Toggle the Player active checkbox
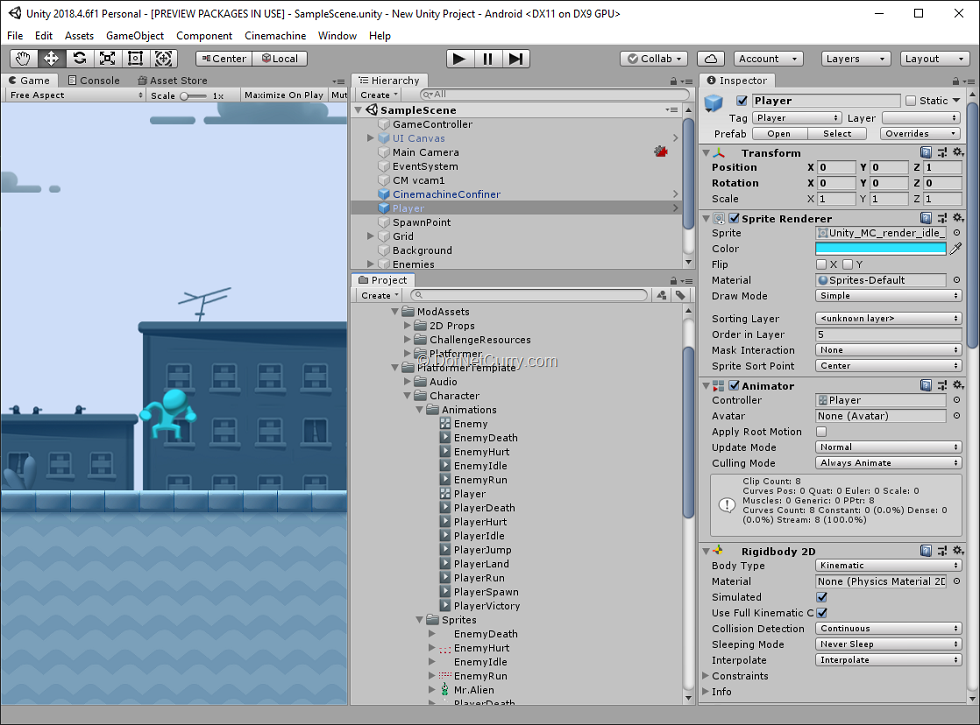 click(x=741, y=101)
